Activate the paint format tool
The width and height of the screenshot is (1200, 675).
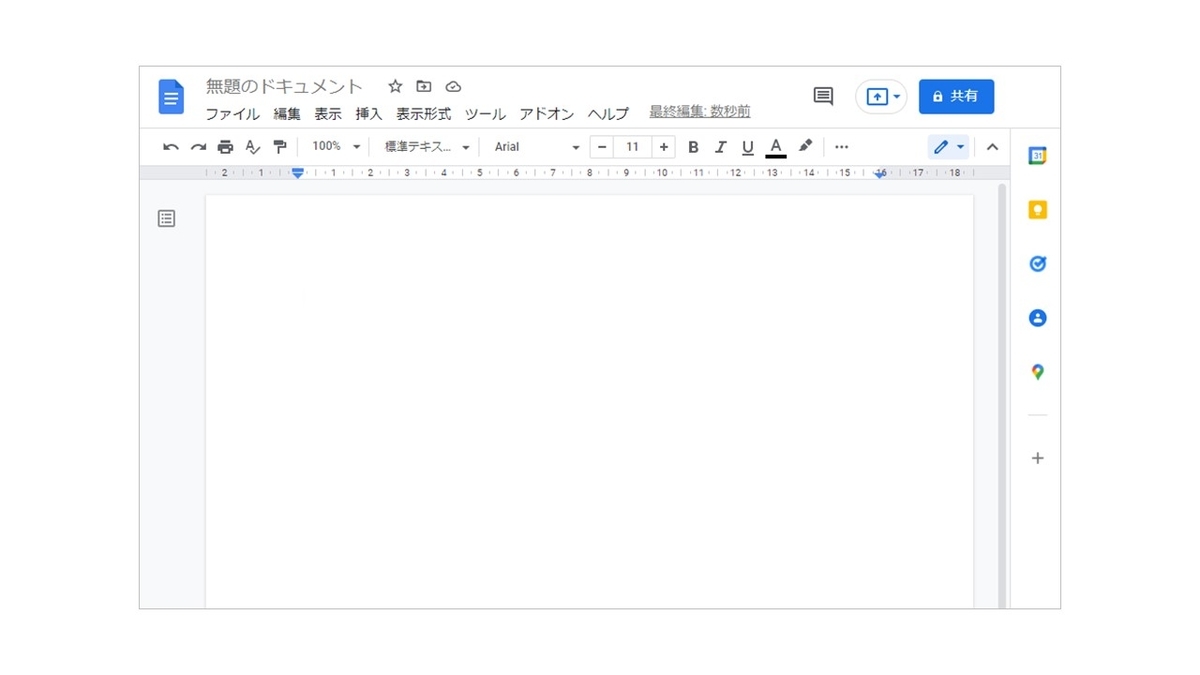tap(280, 147)
